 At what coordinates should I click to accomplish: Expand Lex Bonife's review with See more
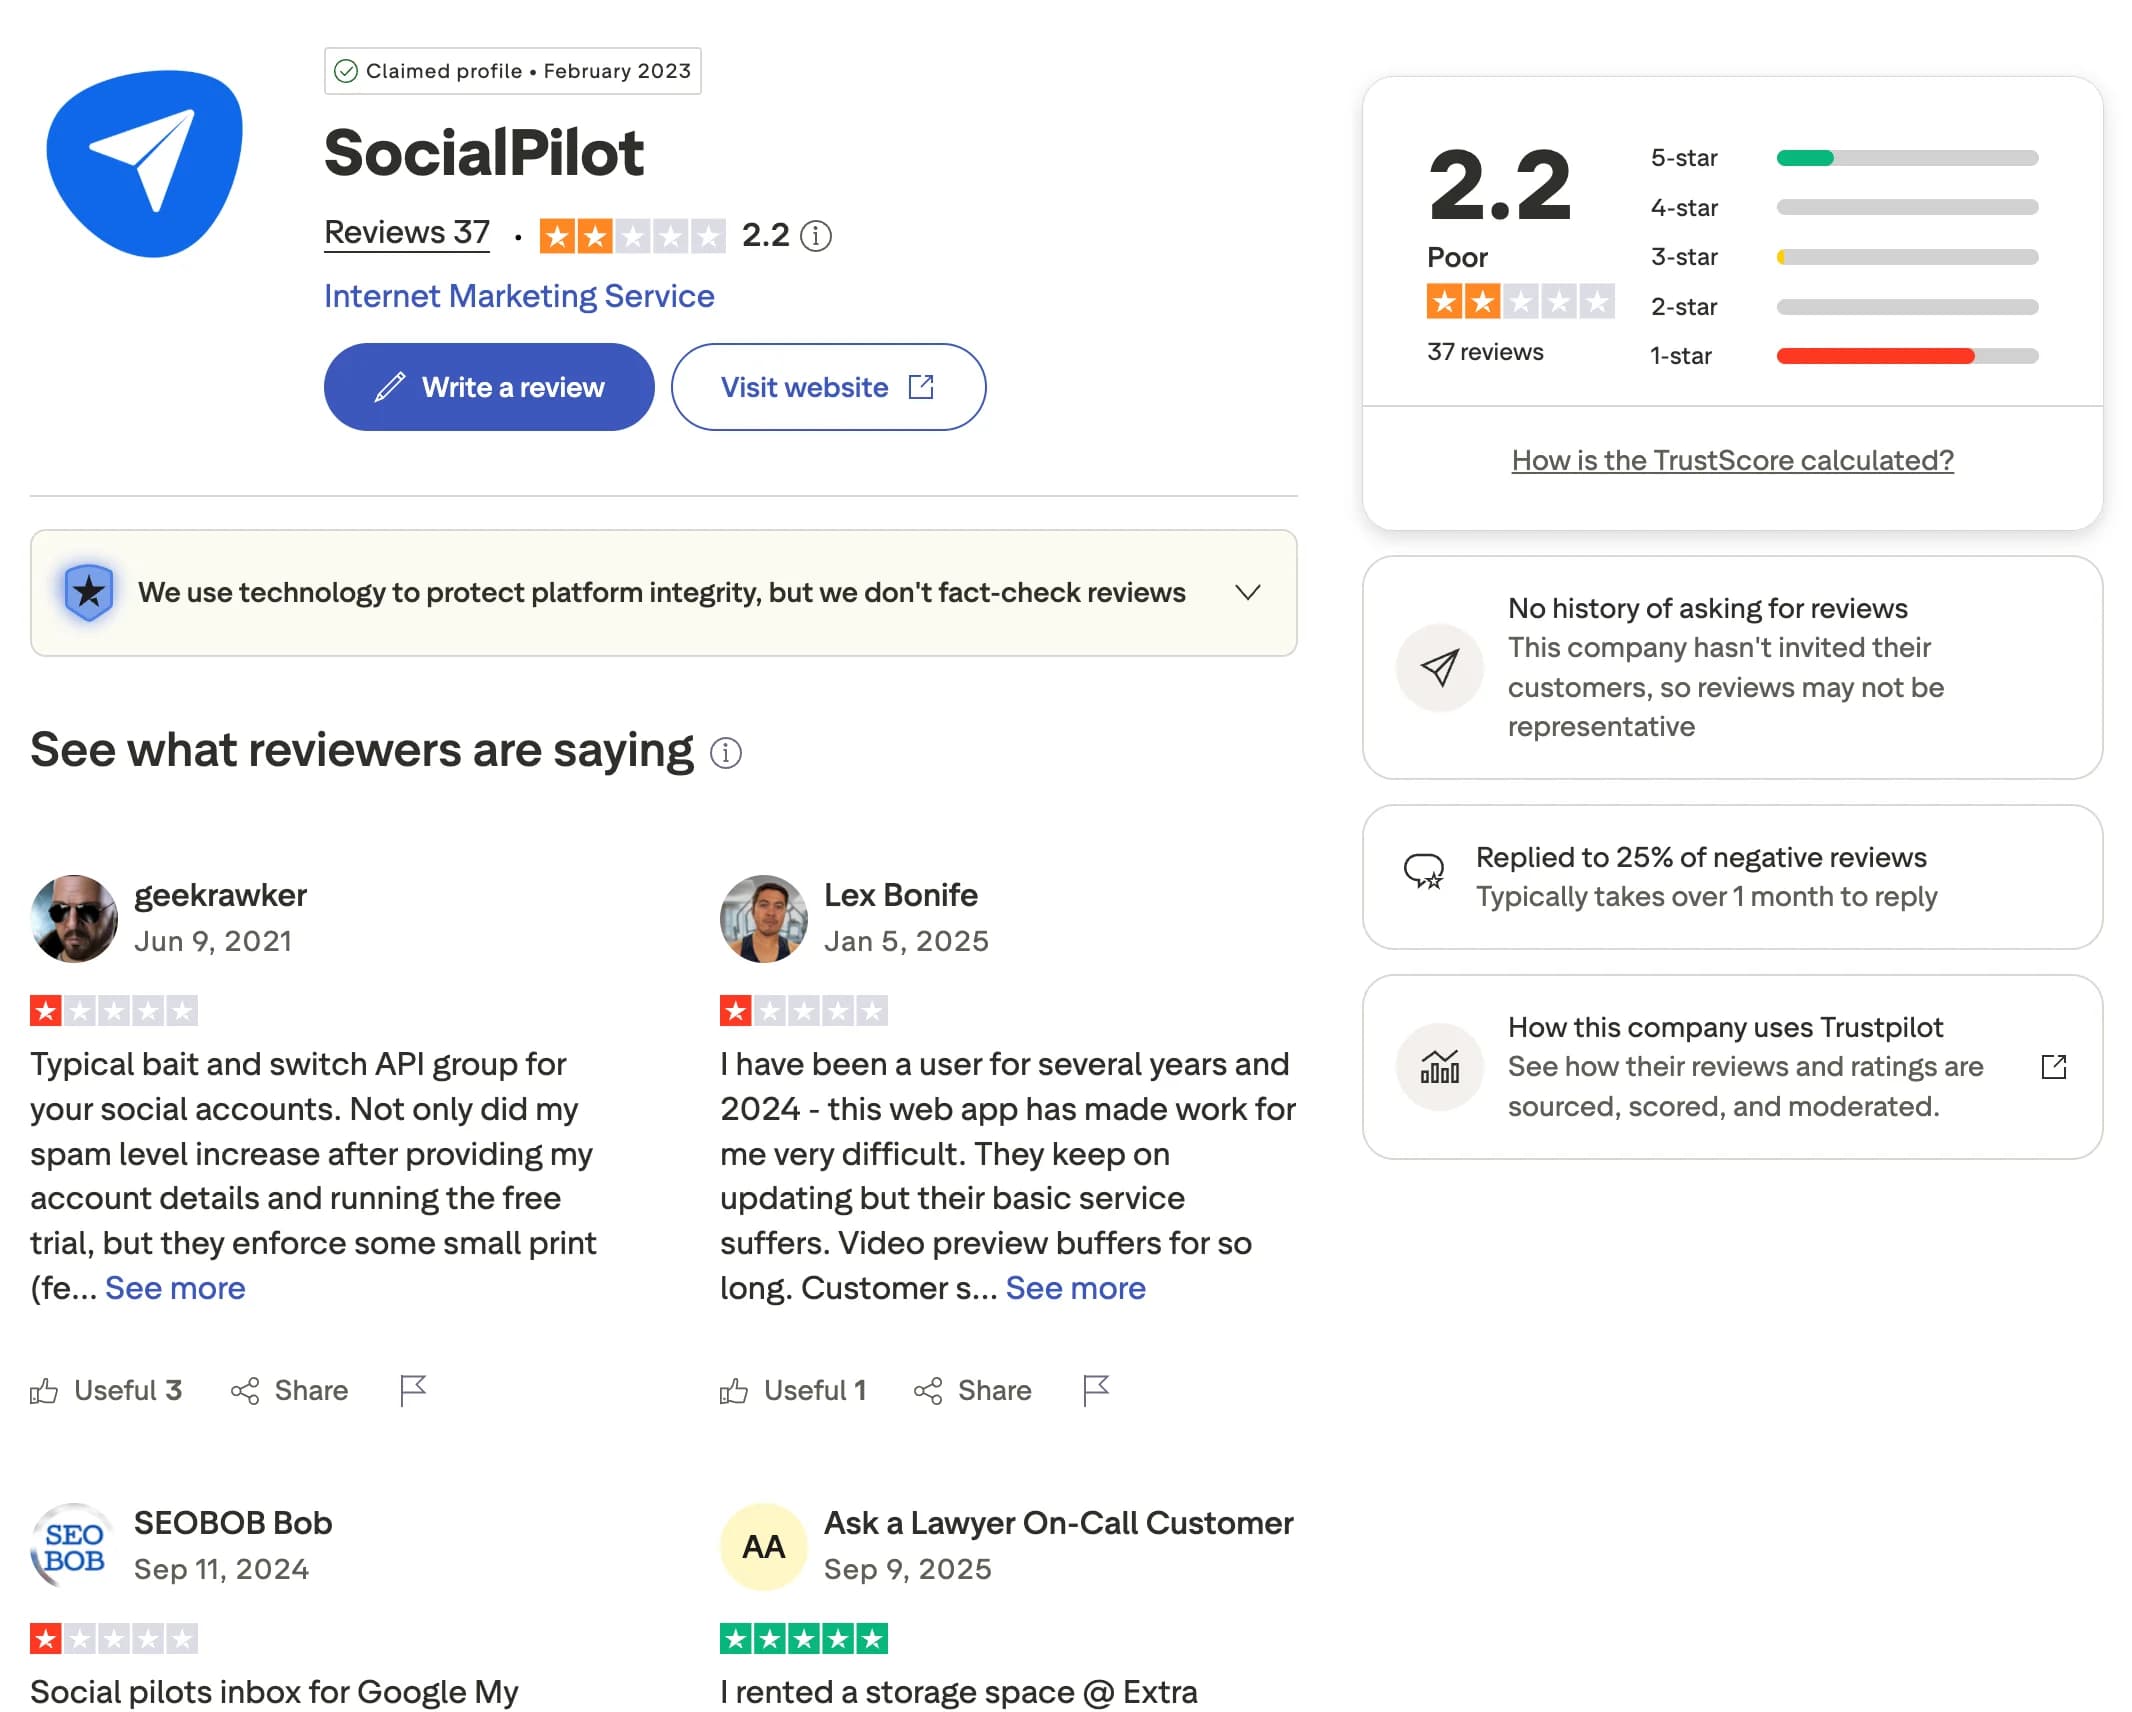click(x=1075, y=1288)
